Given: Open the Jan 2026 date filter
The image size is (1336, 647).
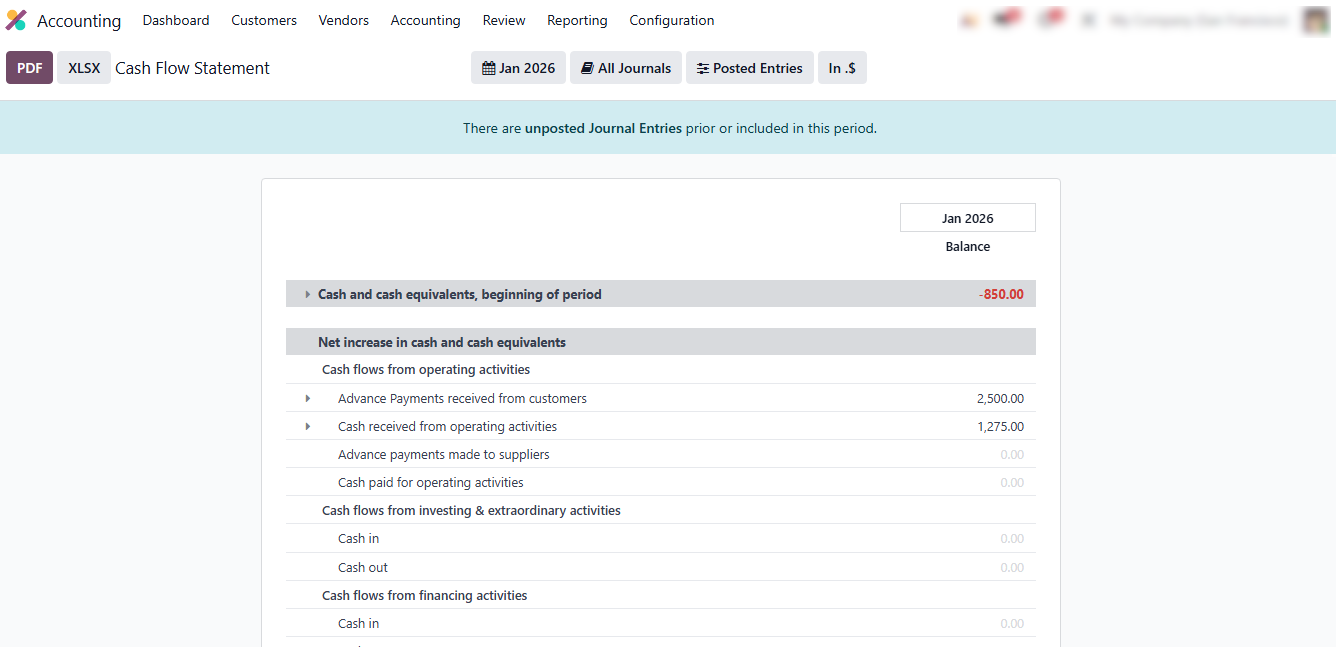Looking at the screenshot, I should click(x=518, y=68).
